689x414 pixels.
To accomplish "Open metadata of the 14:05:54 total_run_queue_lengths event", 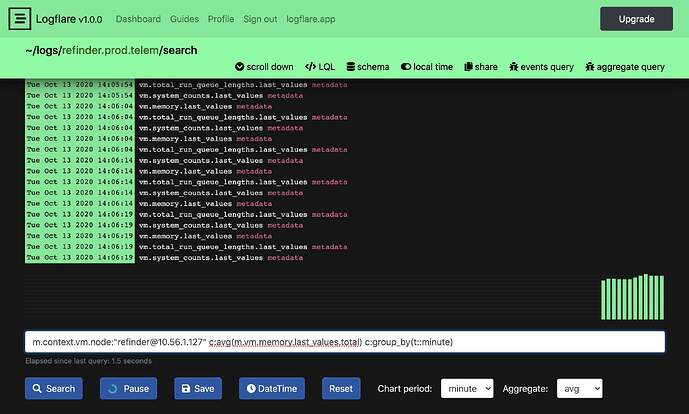I will tap(330, 85).
